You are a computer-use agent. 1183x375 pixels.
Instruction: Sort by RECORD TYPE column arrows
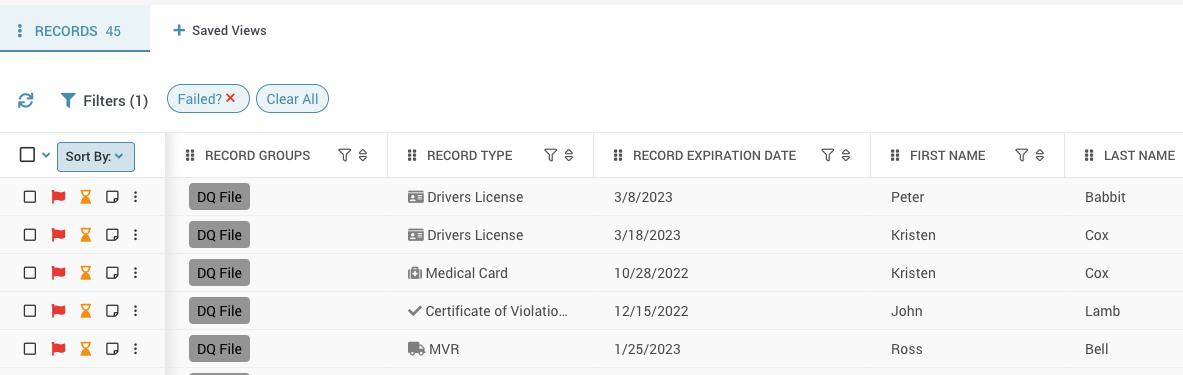(x=569, y=155)
